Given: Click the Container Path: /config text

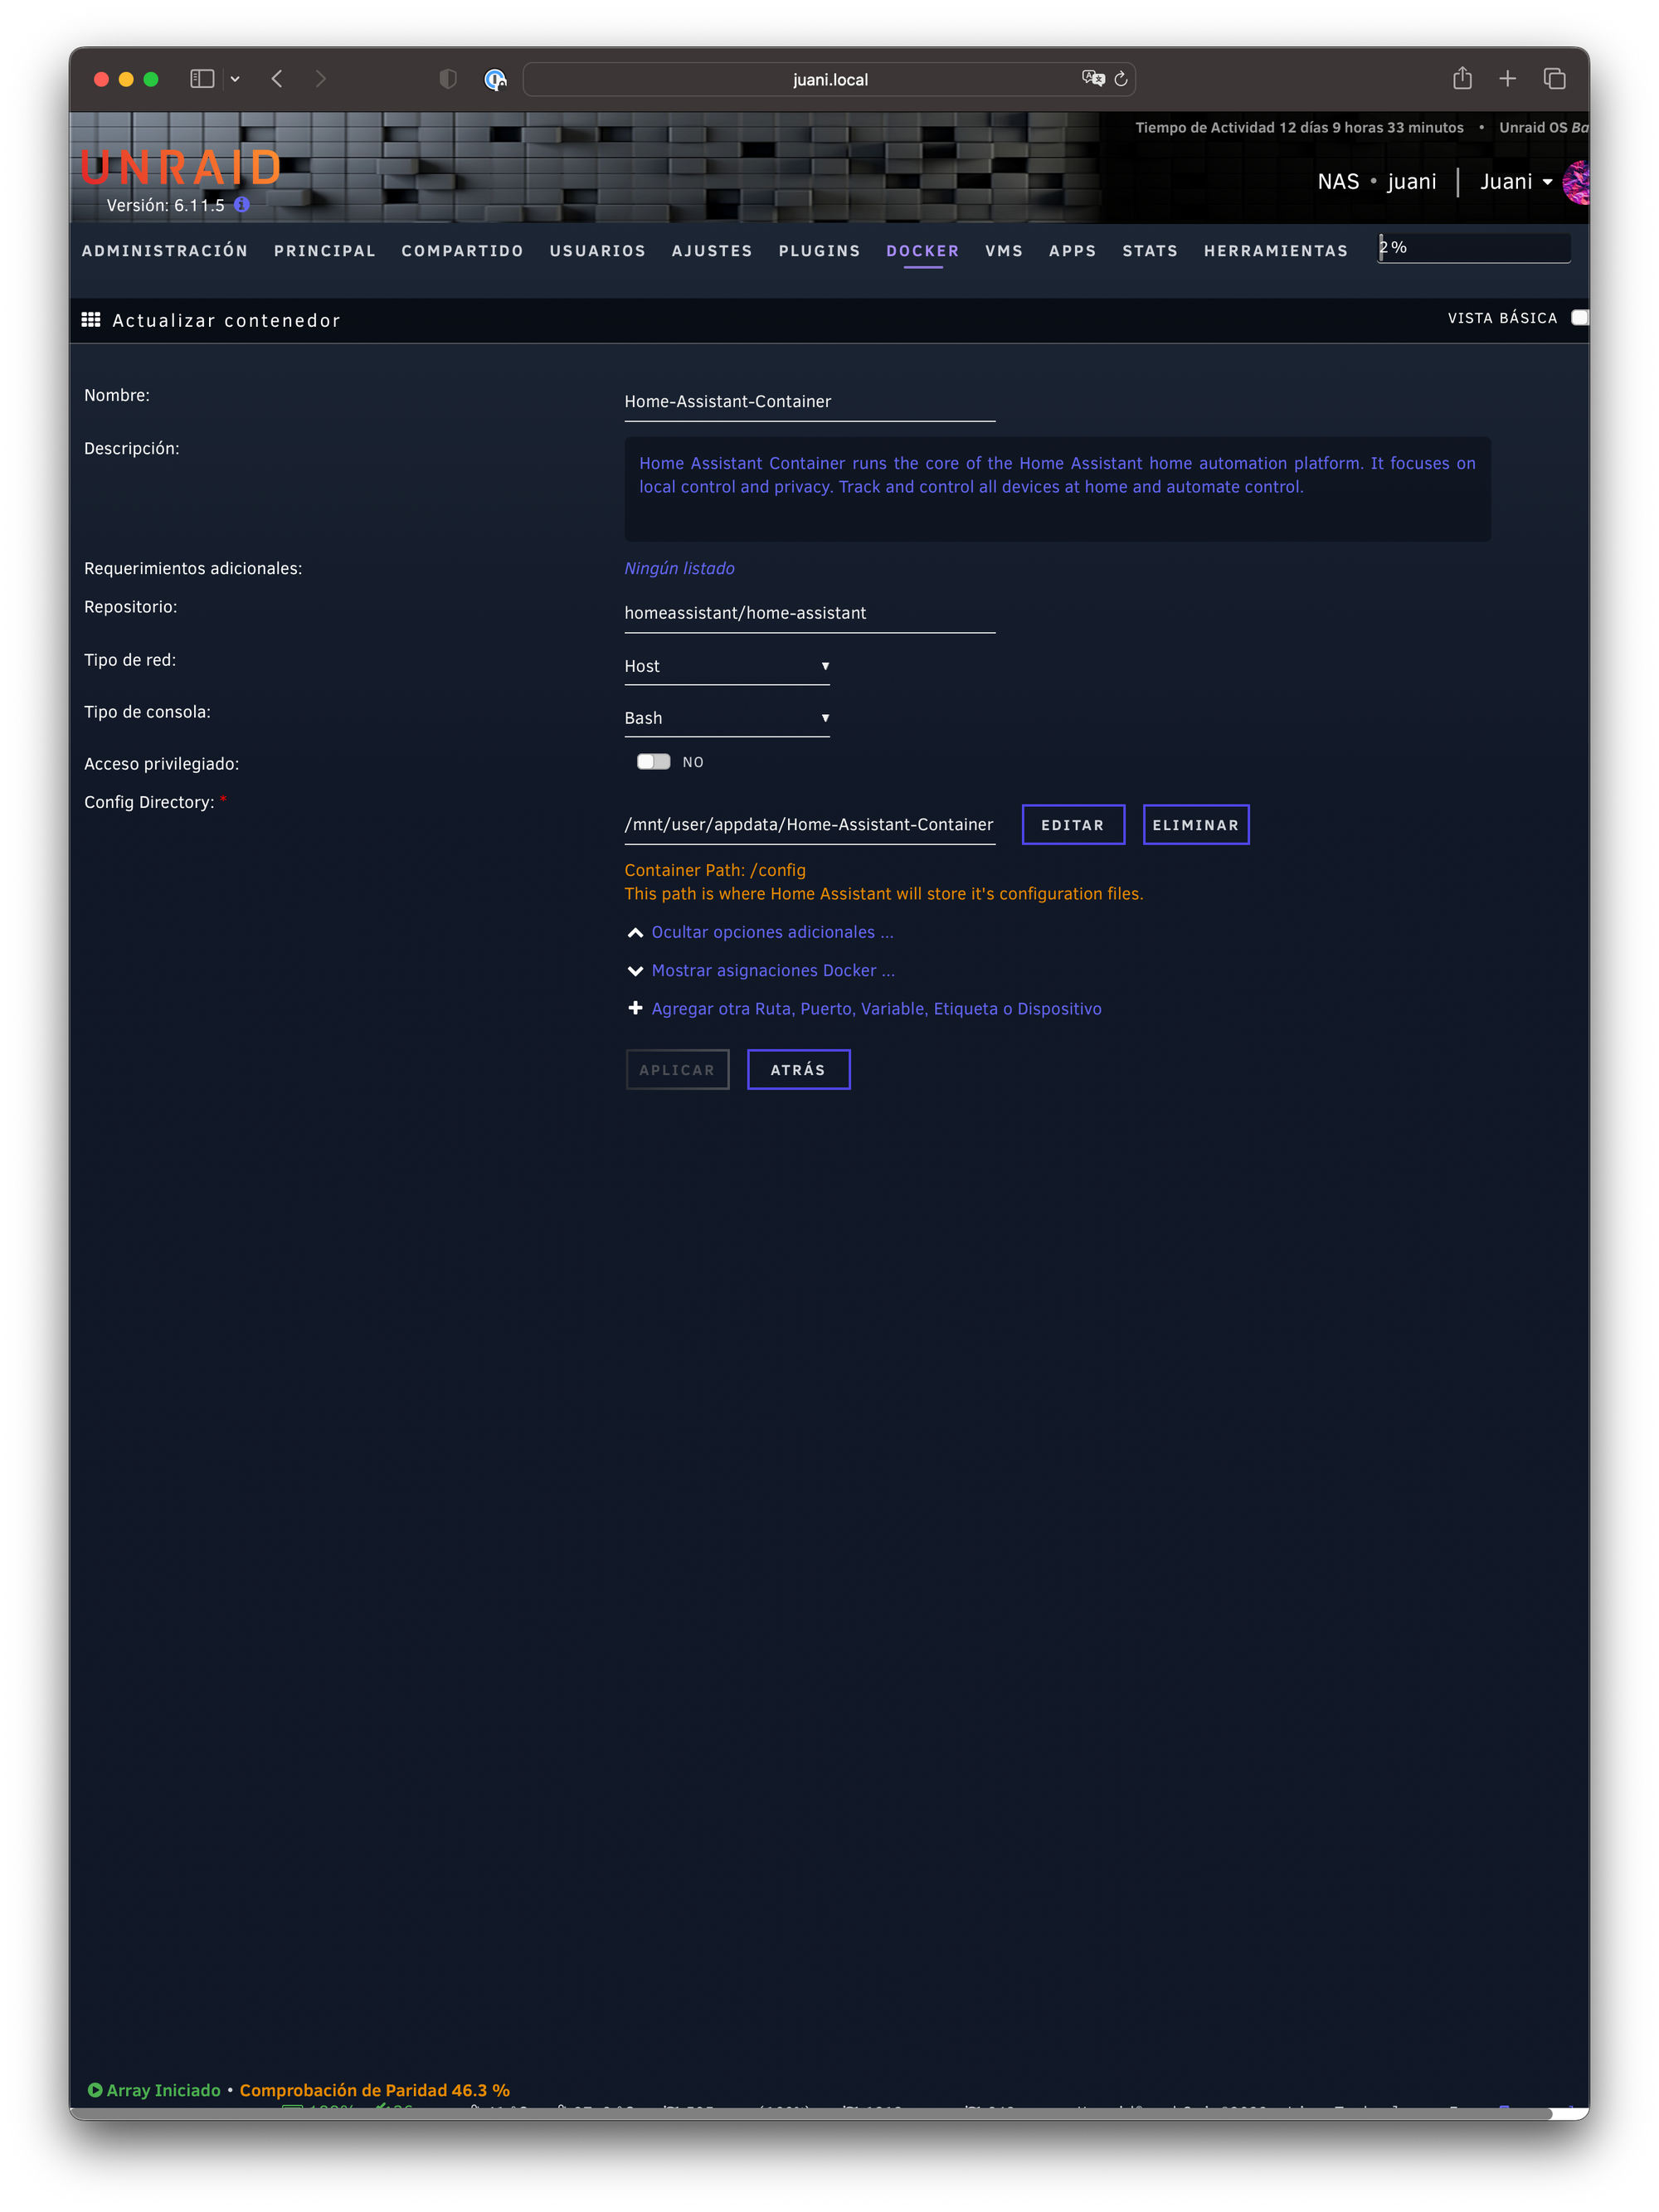Looking at the screenshot, I should 715,870.
